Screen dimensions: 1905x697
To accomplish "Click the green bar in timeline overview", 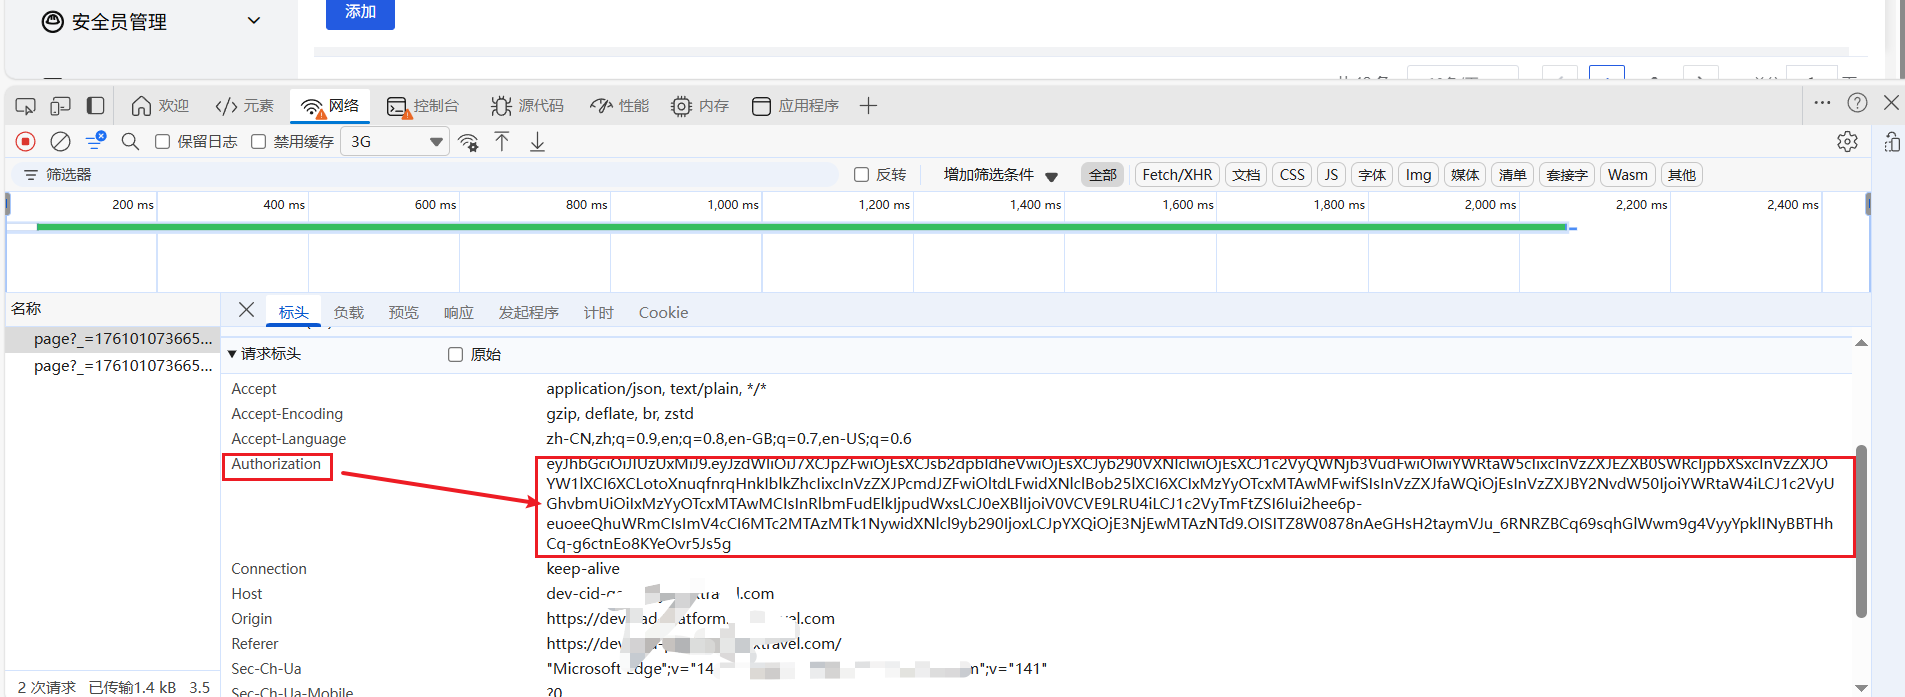I will [802, 227].
